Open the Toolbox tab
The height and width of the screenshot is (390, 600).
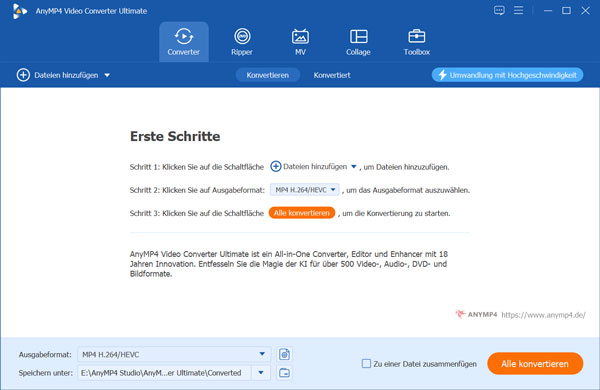click(x=416, y=42)
